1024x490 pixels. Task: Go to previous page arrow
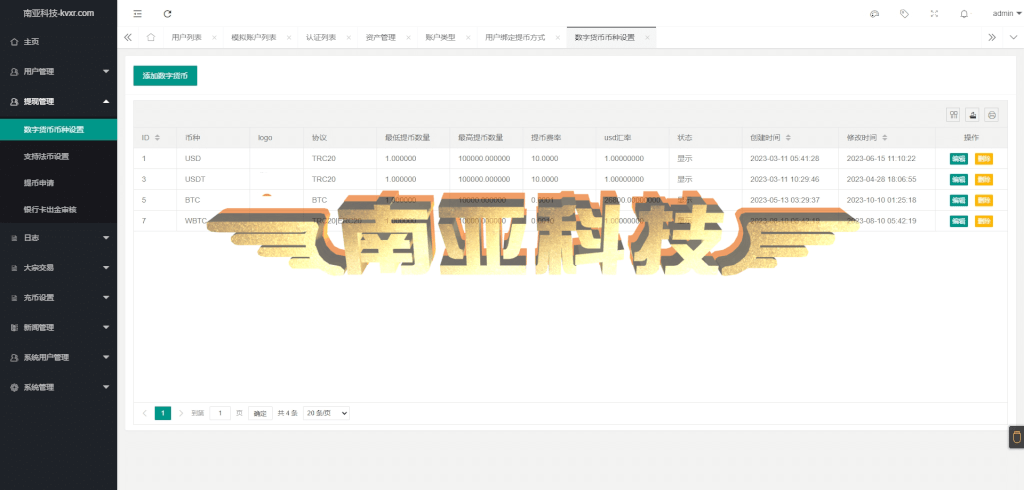[x=144, y=413]
